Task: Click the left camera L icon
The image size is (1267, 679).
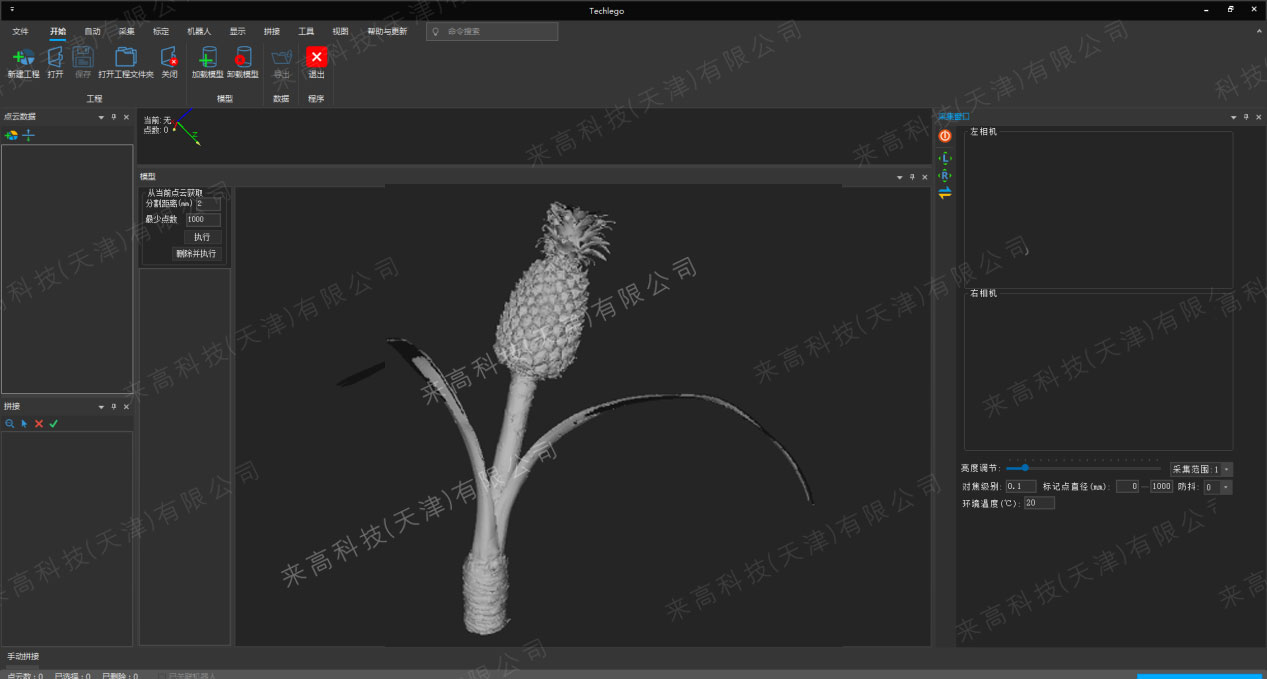Action: 945,158
